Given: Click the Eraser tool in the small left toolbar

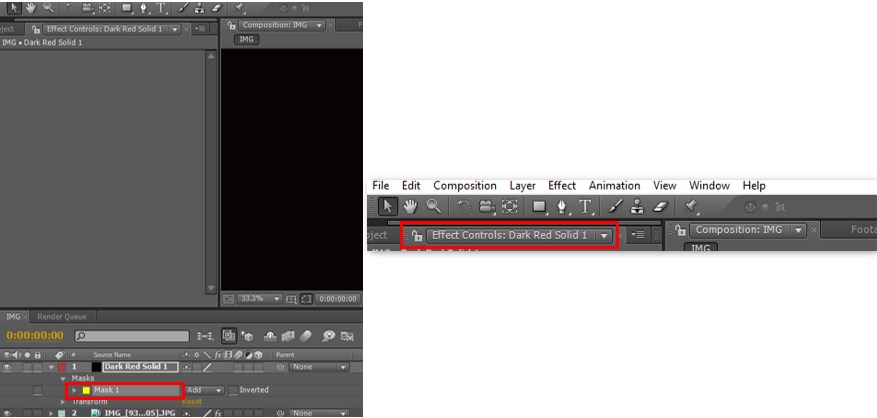Looking at the screenshot, I should (216, 8).
